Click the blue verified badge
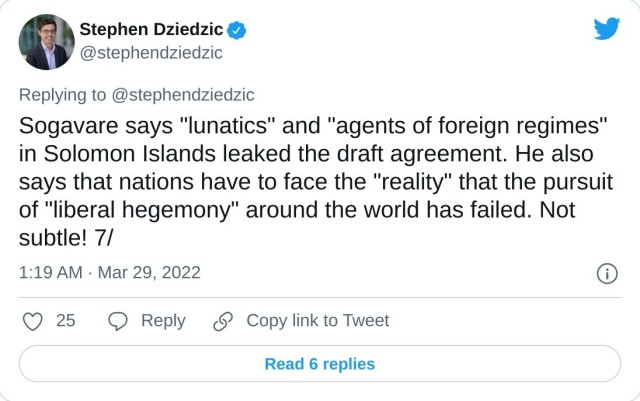Screen dimensions: 640x401 tap(238, 29)
